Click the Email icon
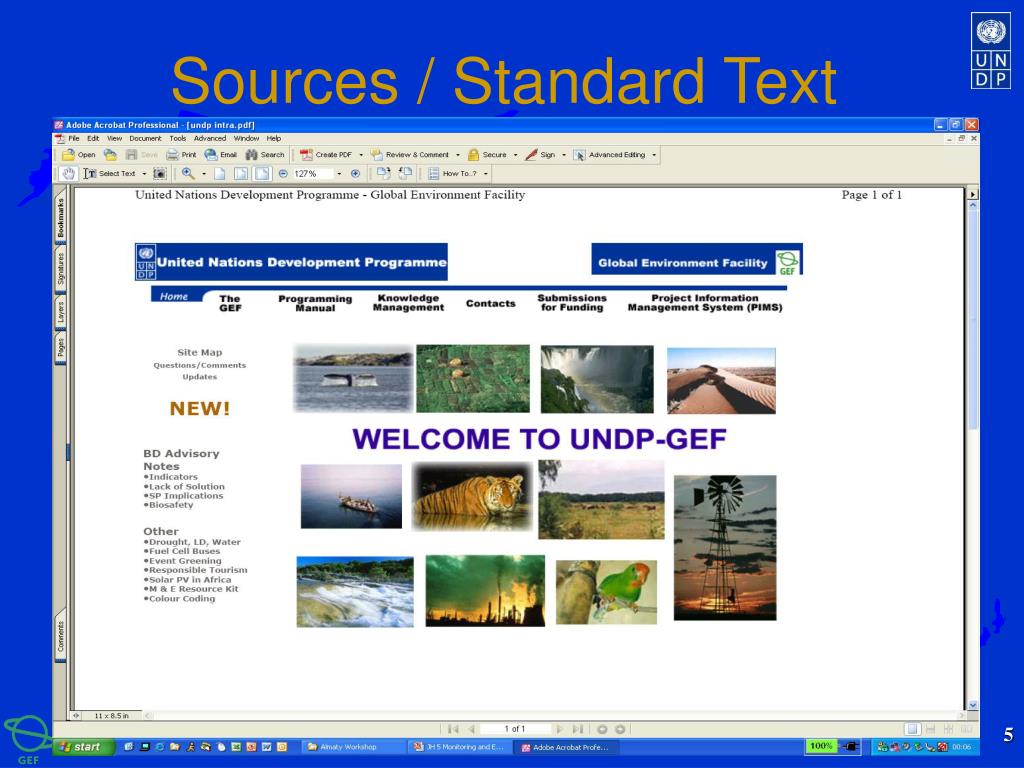This screenshot has height=768, width=1024. [211, 155]
